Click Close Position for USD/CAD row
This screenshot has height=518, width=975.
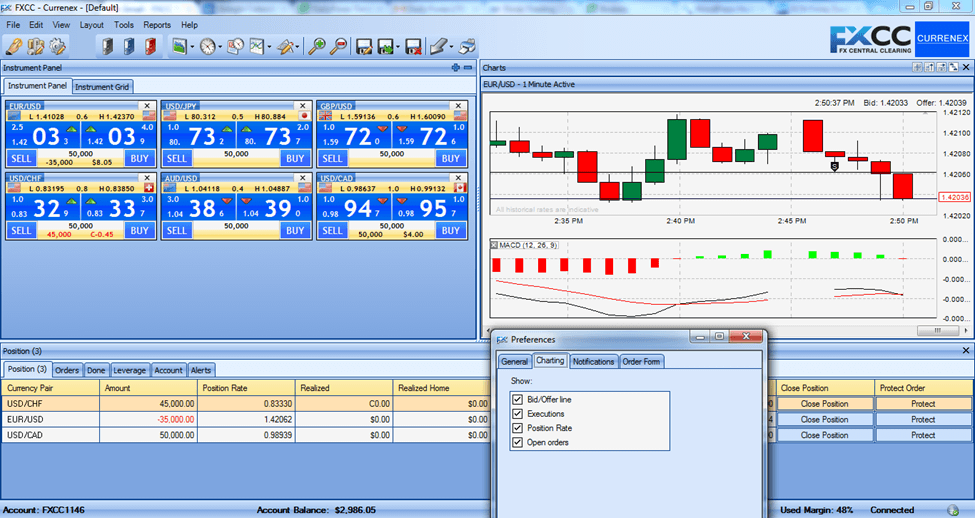[x=825, y=435]
